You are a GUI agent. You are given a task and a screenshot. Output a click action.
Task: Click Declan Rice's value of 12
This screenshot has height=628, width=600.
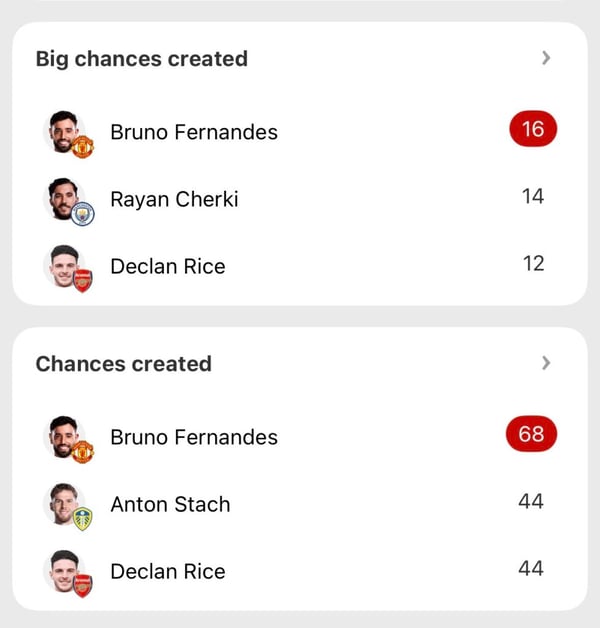[x=532, y=264]
